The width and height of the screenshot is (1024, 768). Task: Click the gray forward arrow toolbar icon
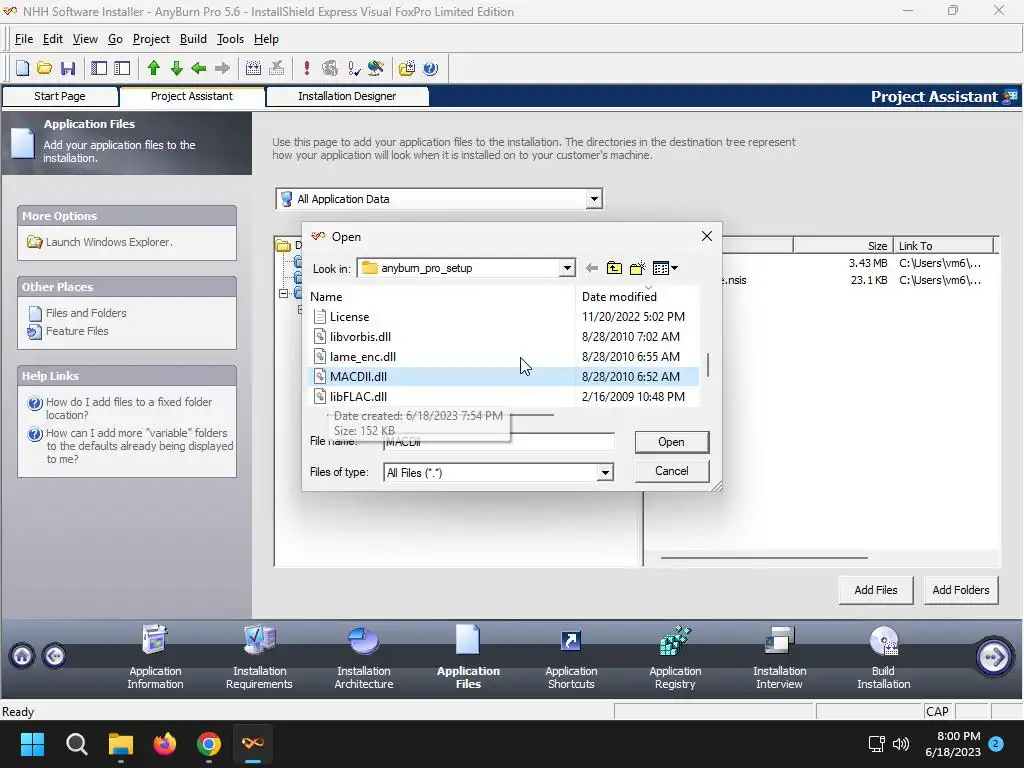pos(222,68)
